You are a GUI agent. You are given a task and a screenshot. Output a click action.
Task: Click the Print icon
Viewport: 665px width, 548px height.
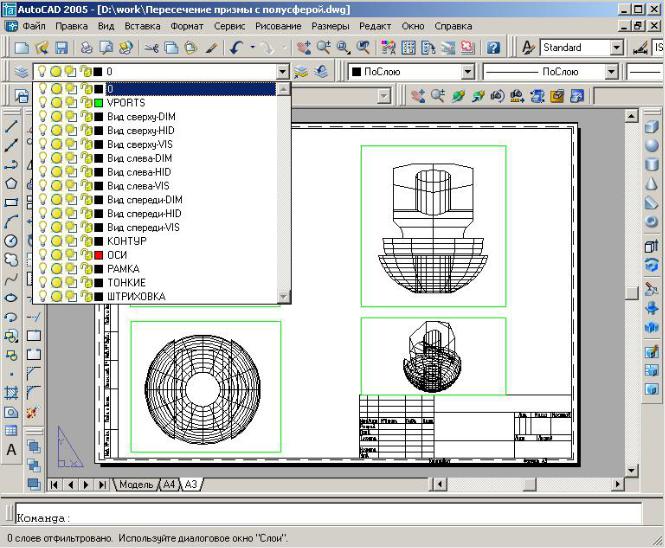click(87, 48)
